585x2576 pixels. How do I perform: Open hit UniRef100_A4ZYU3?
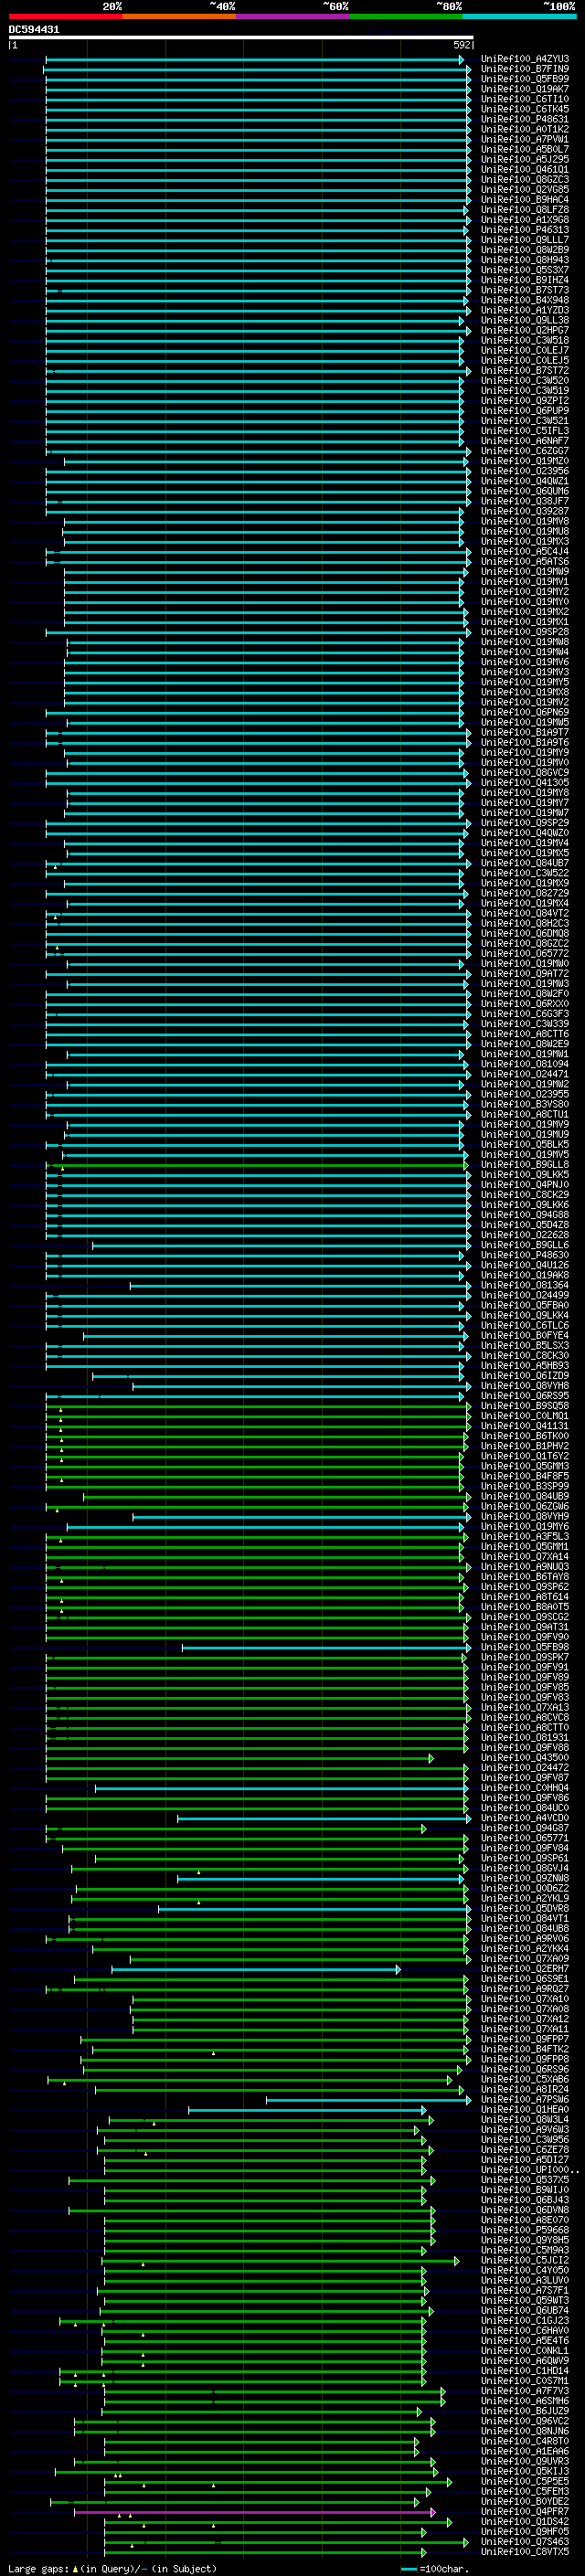(525, 59)
